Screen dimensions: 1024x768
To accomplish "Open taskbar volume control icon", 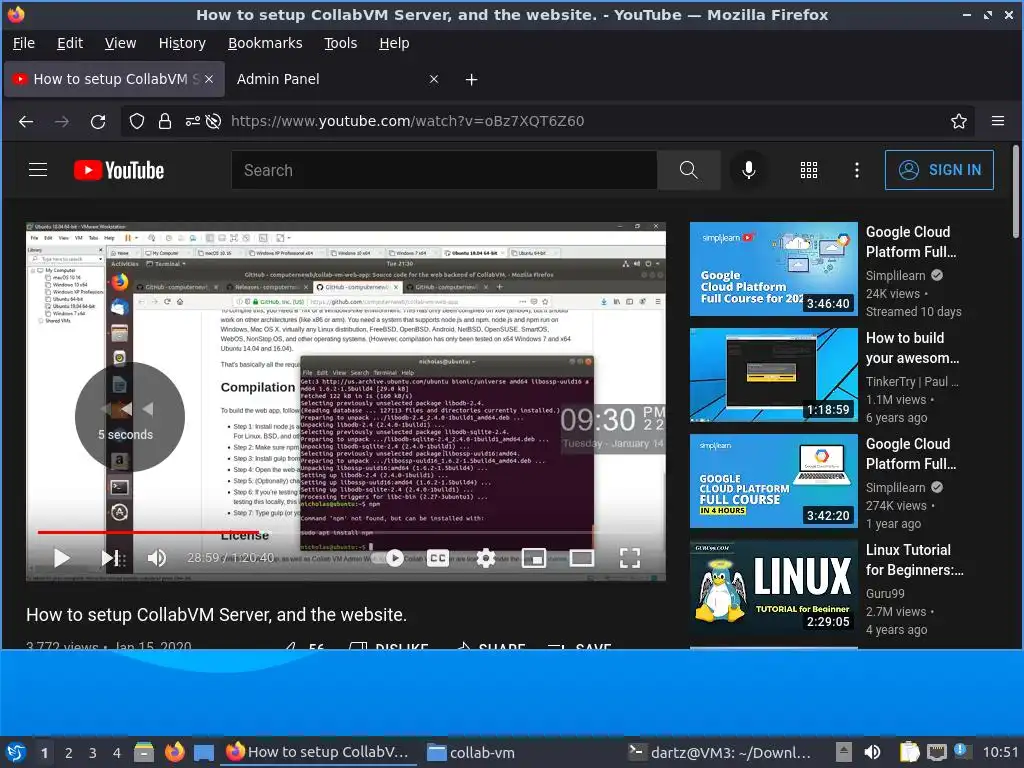I will [x=872, y=752].
